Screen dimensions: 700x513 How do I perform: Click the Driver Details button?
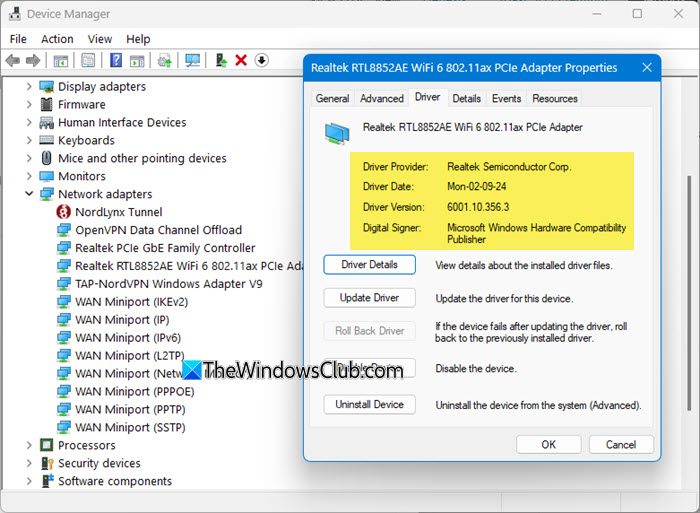369,265
